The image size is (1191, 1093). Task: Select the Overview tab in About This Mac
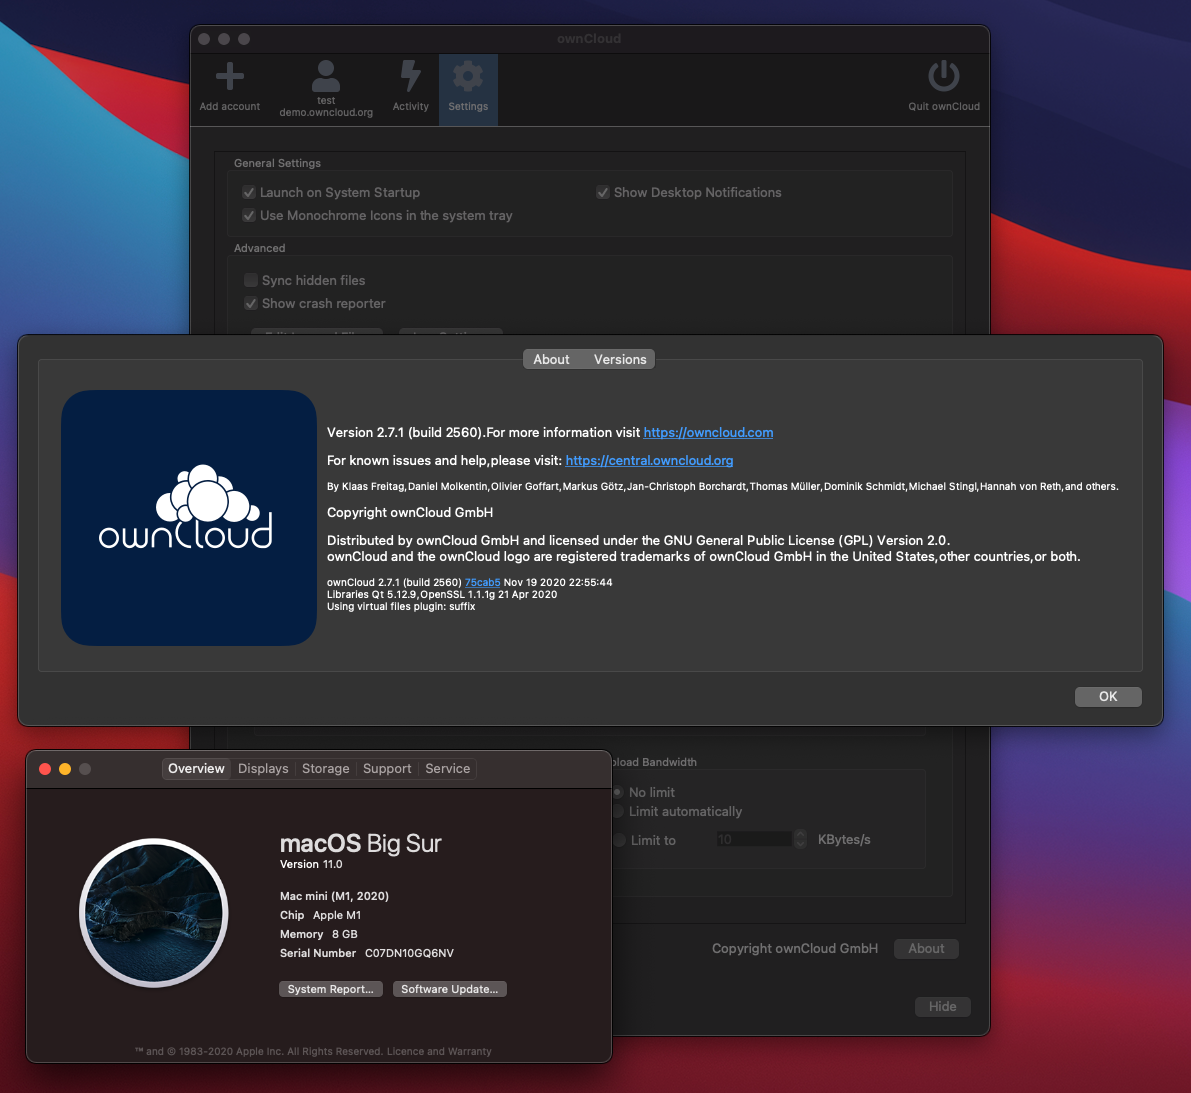[196, 769]
